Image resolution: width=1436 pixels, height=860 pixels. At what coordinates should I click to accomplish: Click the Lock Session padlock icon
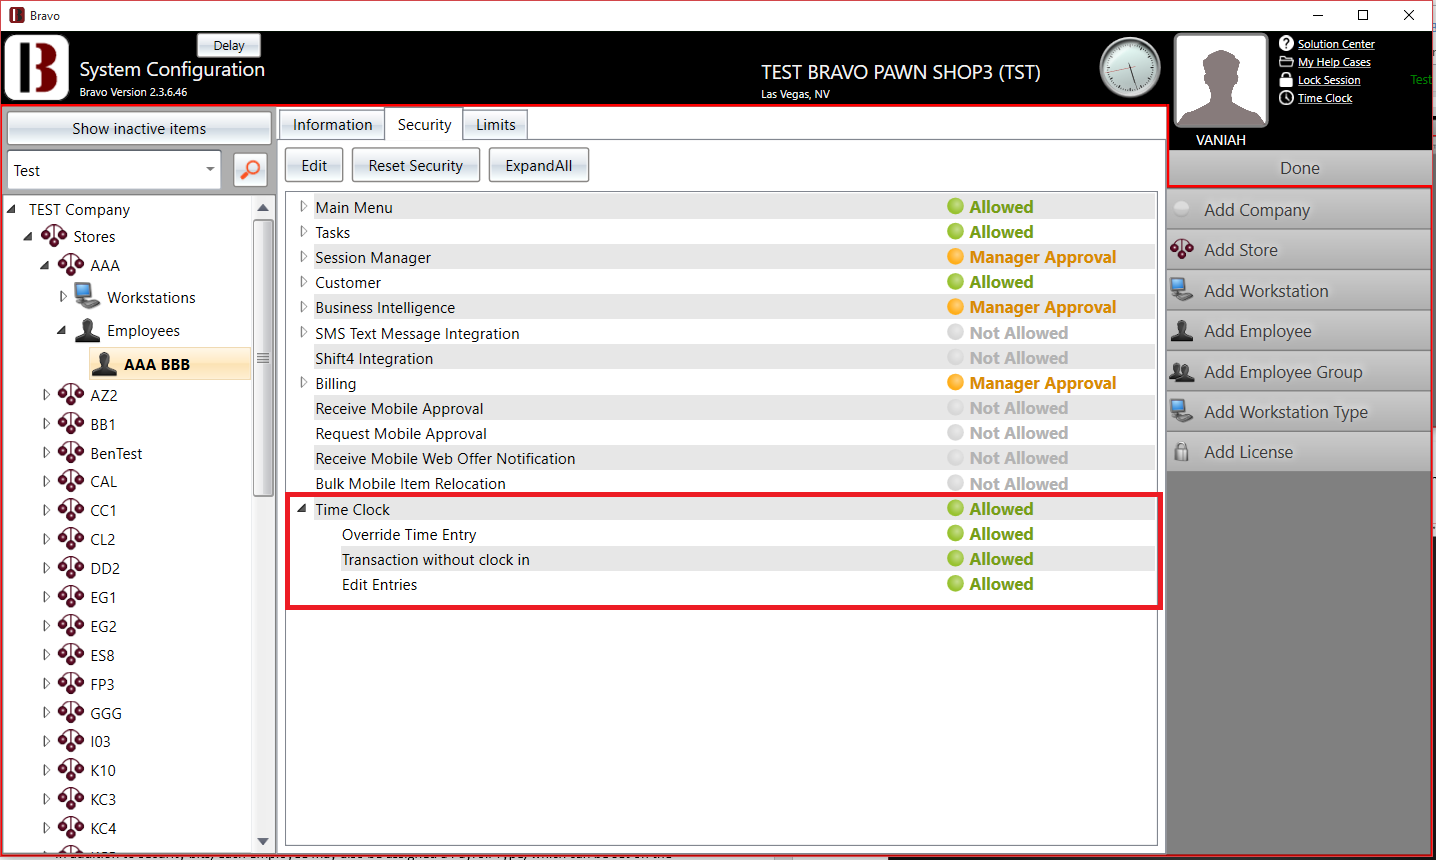pyautogui.click(x=1286, y=79)
